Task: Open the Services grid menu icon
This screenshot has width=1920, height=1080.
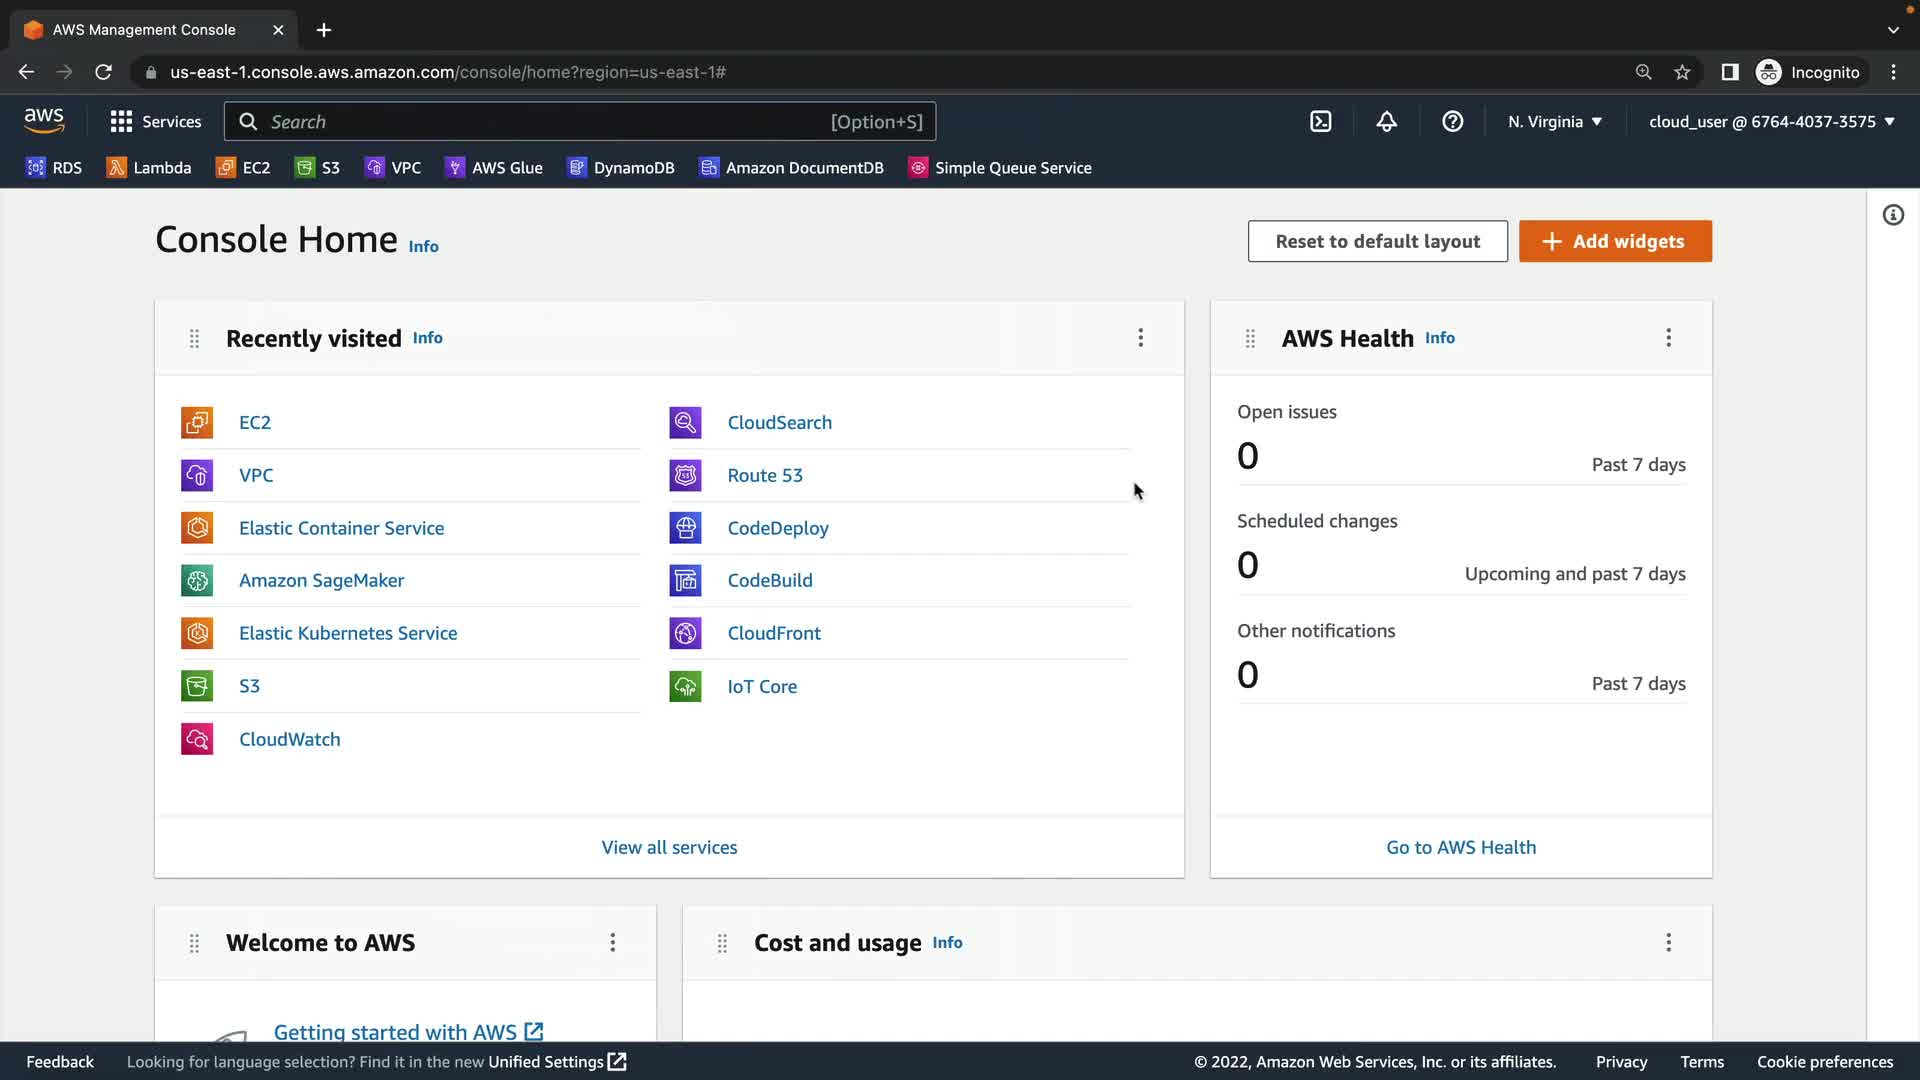Action: click(121, 122)
